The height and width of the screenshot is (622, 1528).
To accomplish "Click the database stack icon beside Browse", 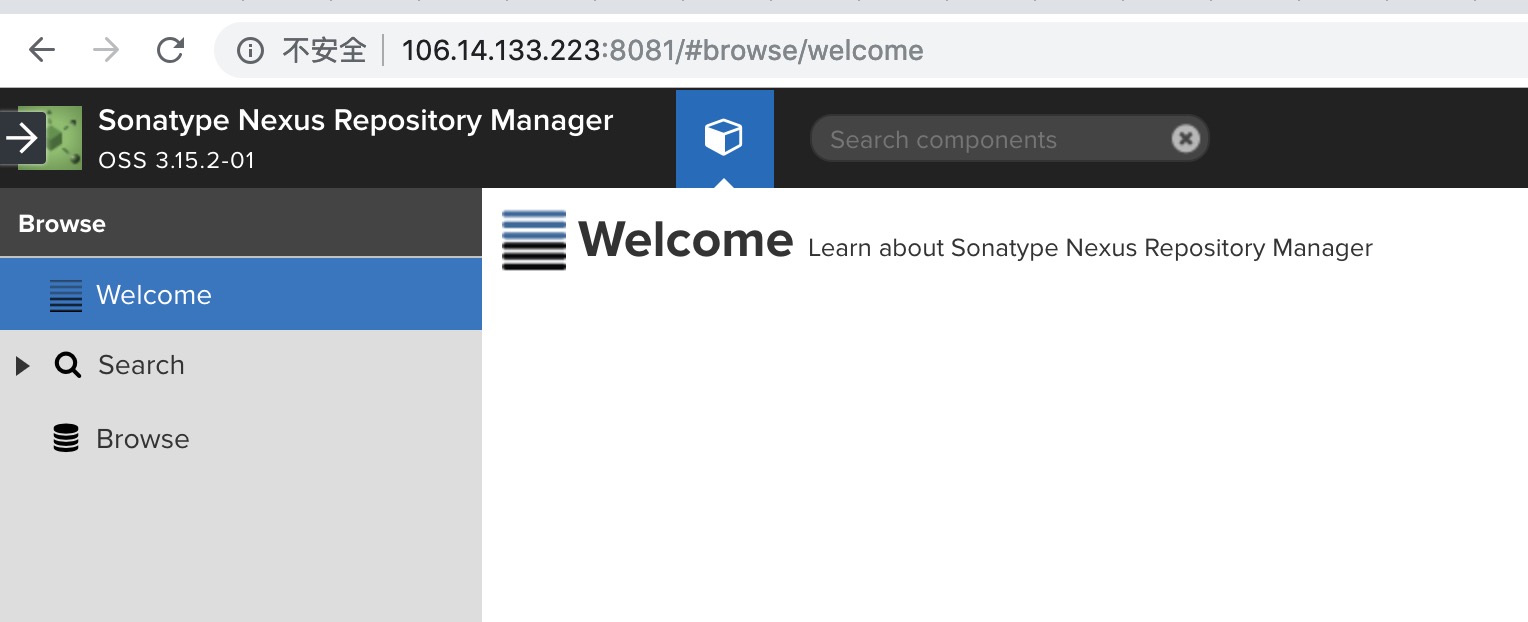I will tap(66, 439).
